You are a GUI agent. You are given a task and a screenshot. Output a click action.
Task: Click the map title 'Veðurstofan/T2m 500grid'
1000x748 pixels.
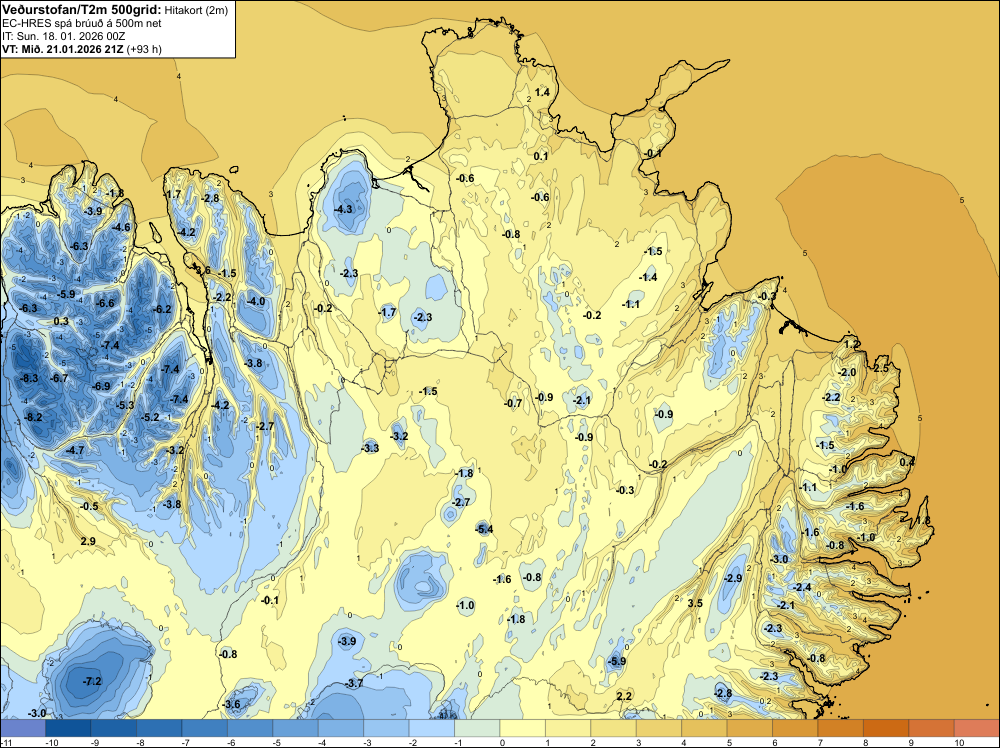[x=82, y=9]
